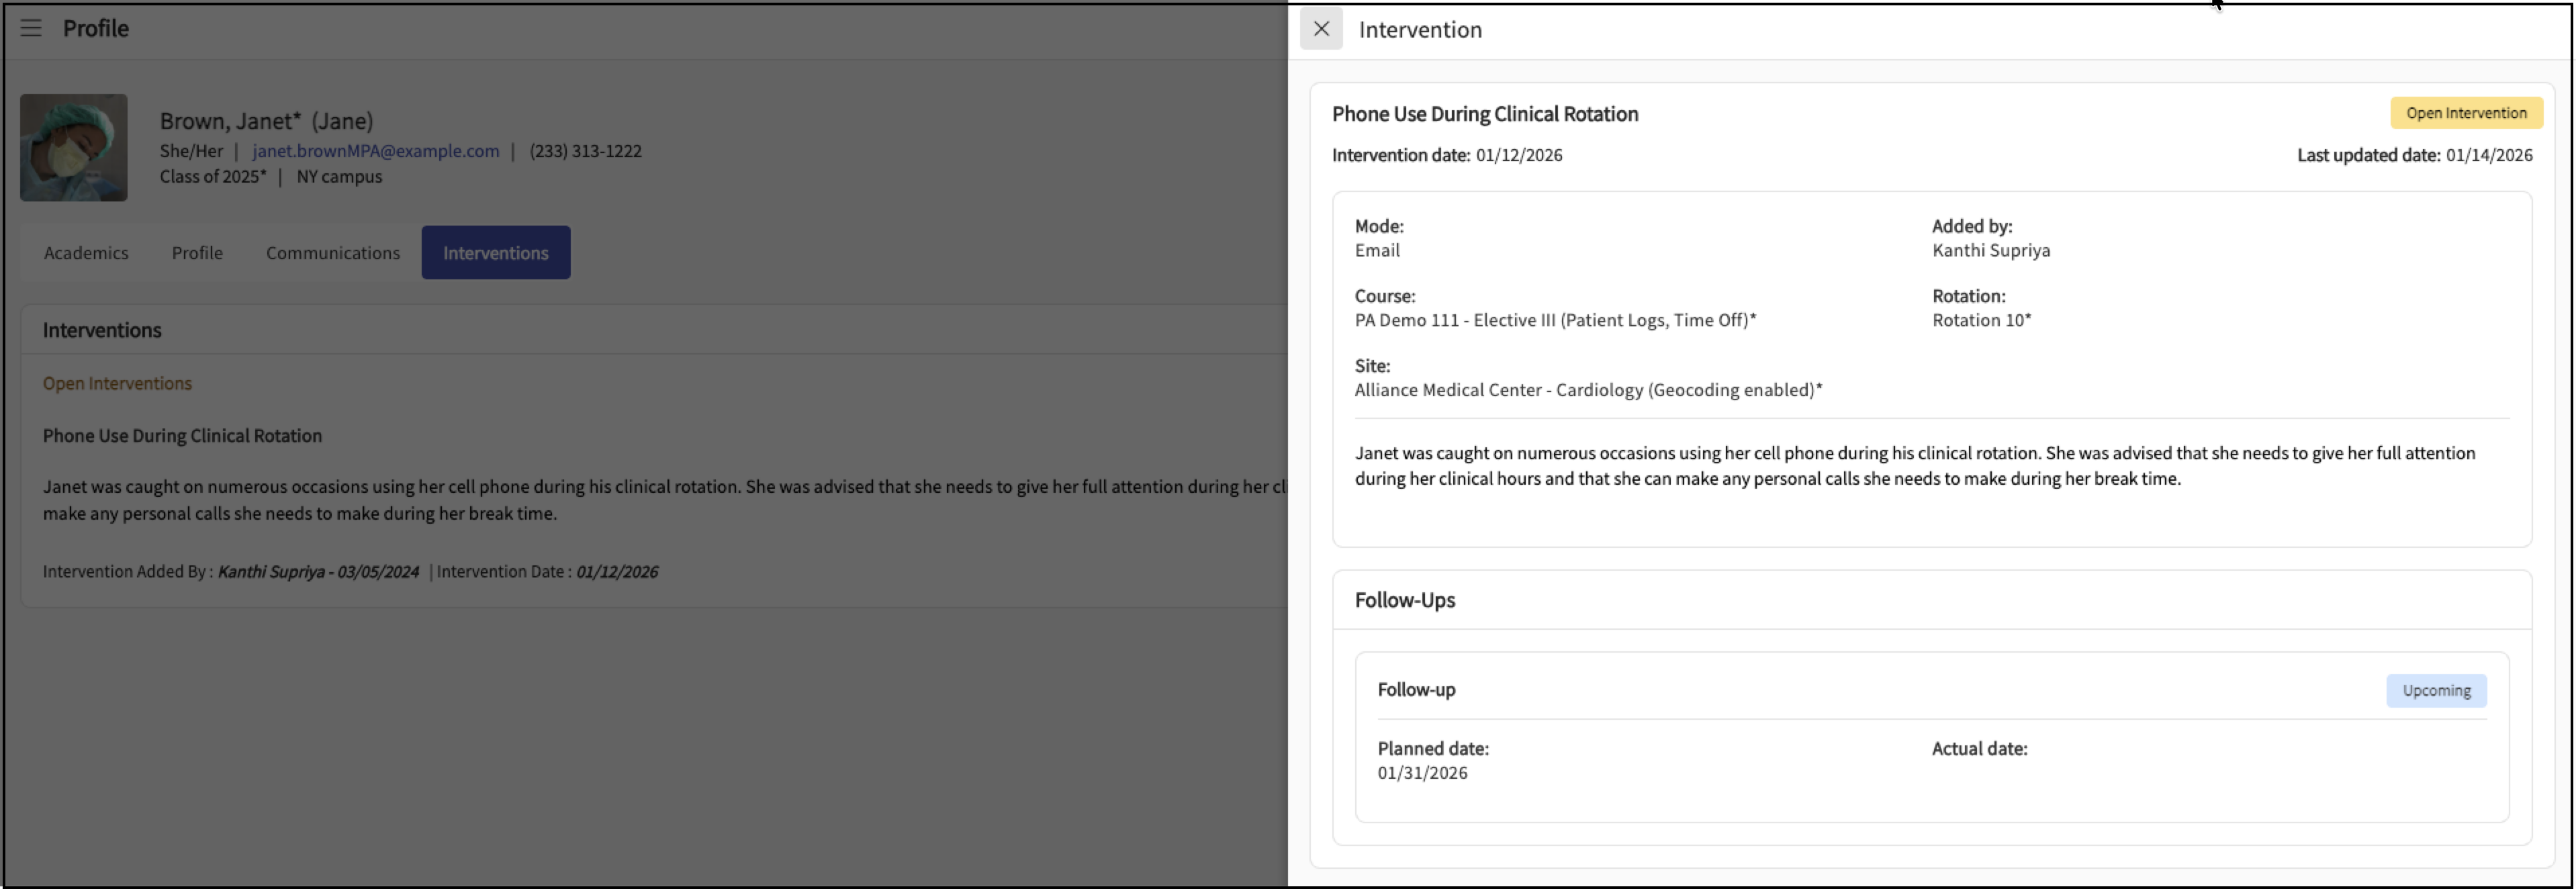Go to the Communications tab
Image resolution: width=2576 pixels, height=889 pixels.
point(333,253)
